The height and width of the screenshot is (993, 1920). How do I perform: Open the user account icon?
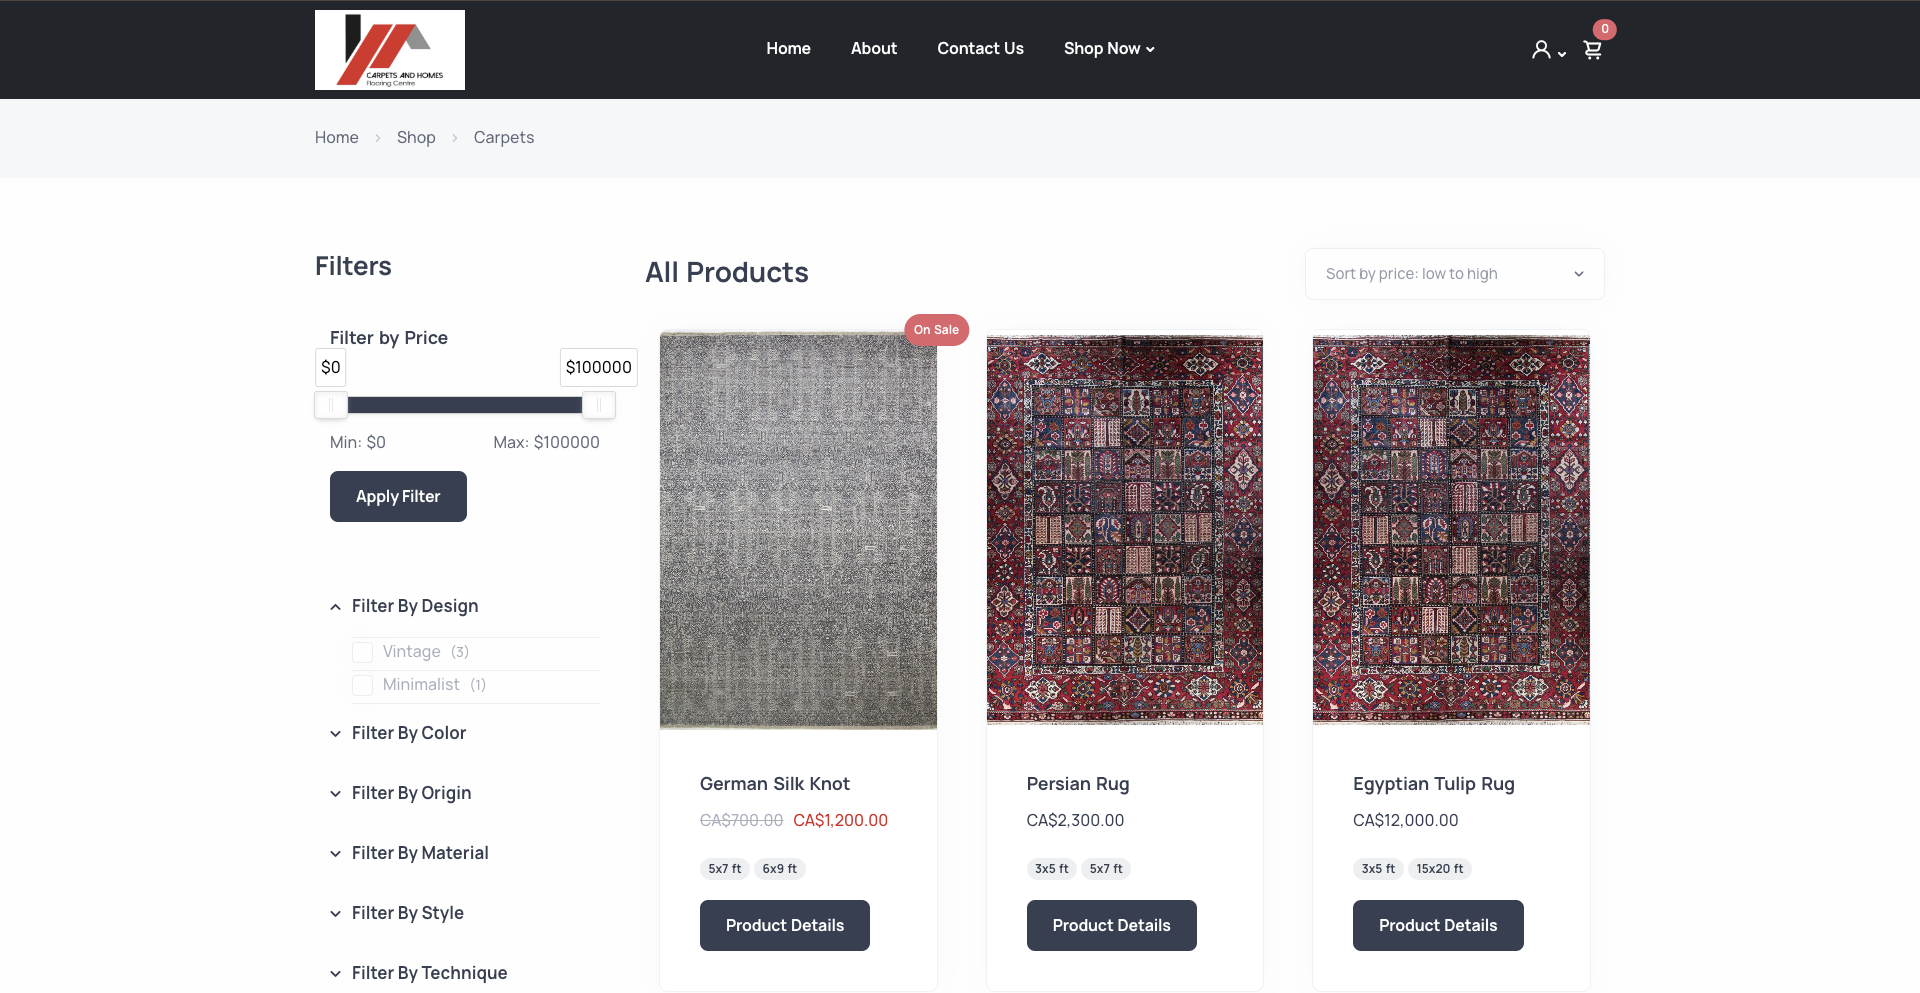click(x=1541, y=50)
